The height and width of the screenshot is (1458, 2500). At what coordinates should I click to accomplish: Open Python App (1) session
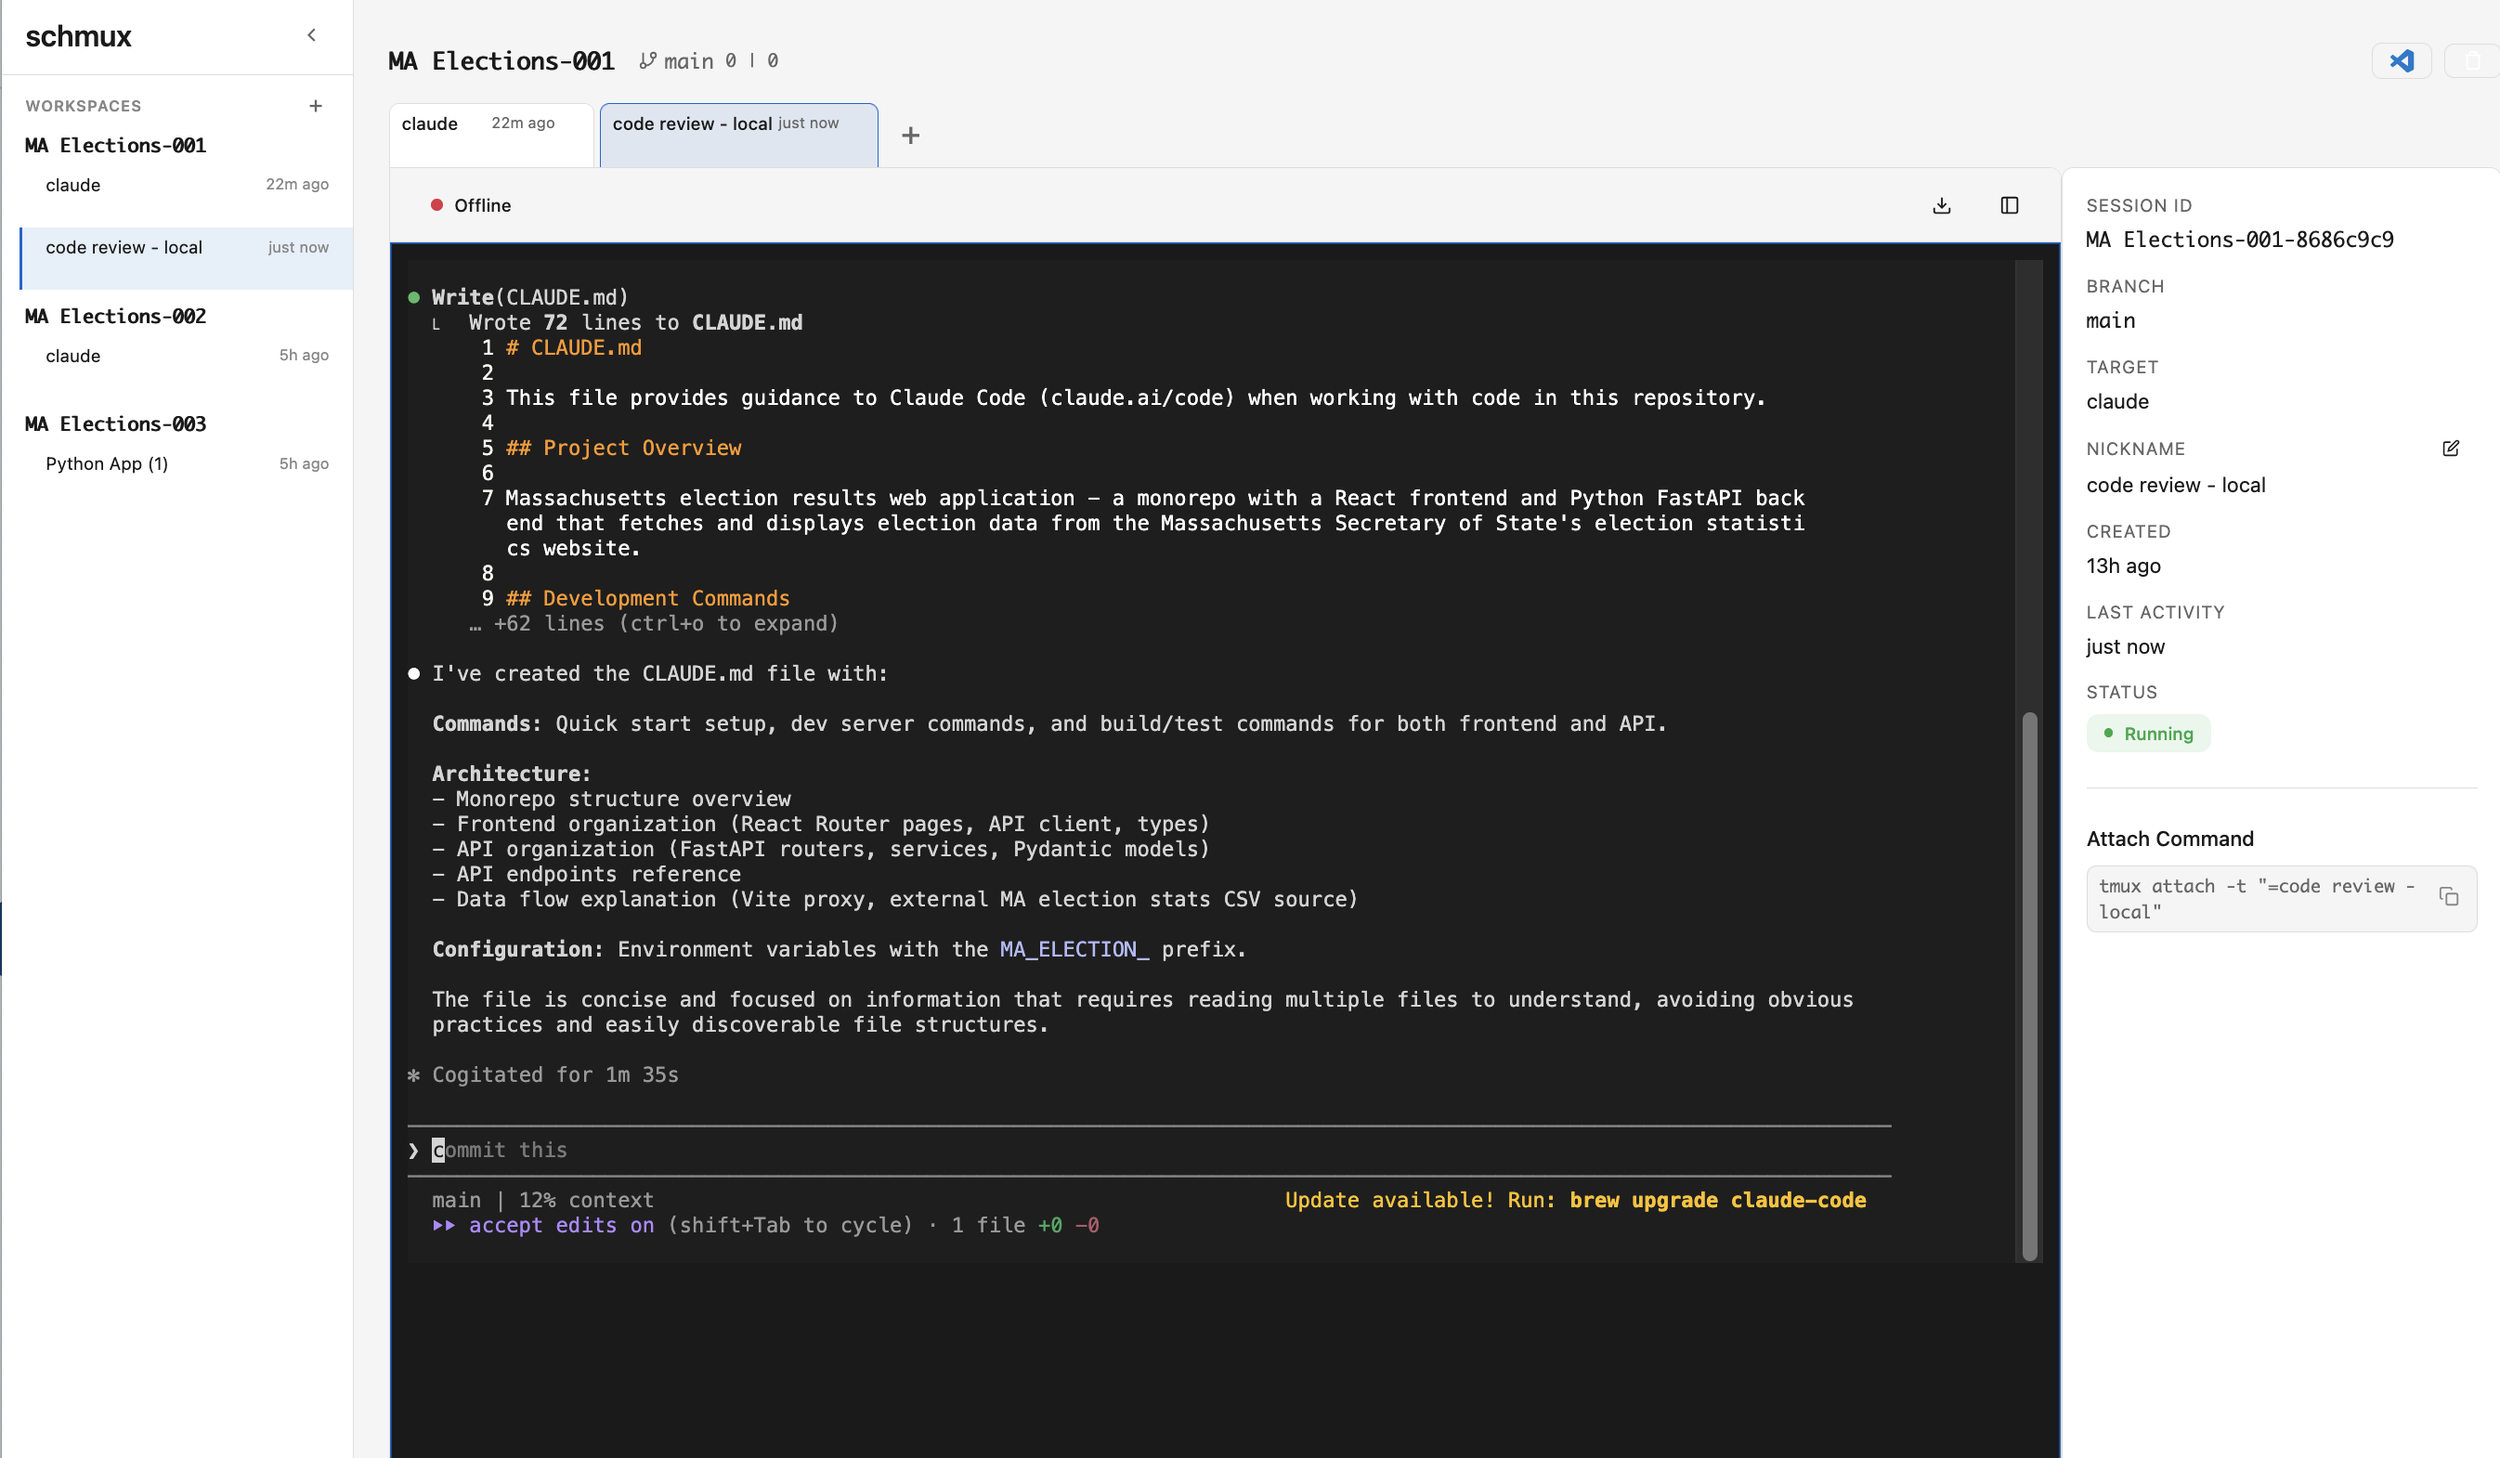pos(107,463)
